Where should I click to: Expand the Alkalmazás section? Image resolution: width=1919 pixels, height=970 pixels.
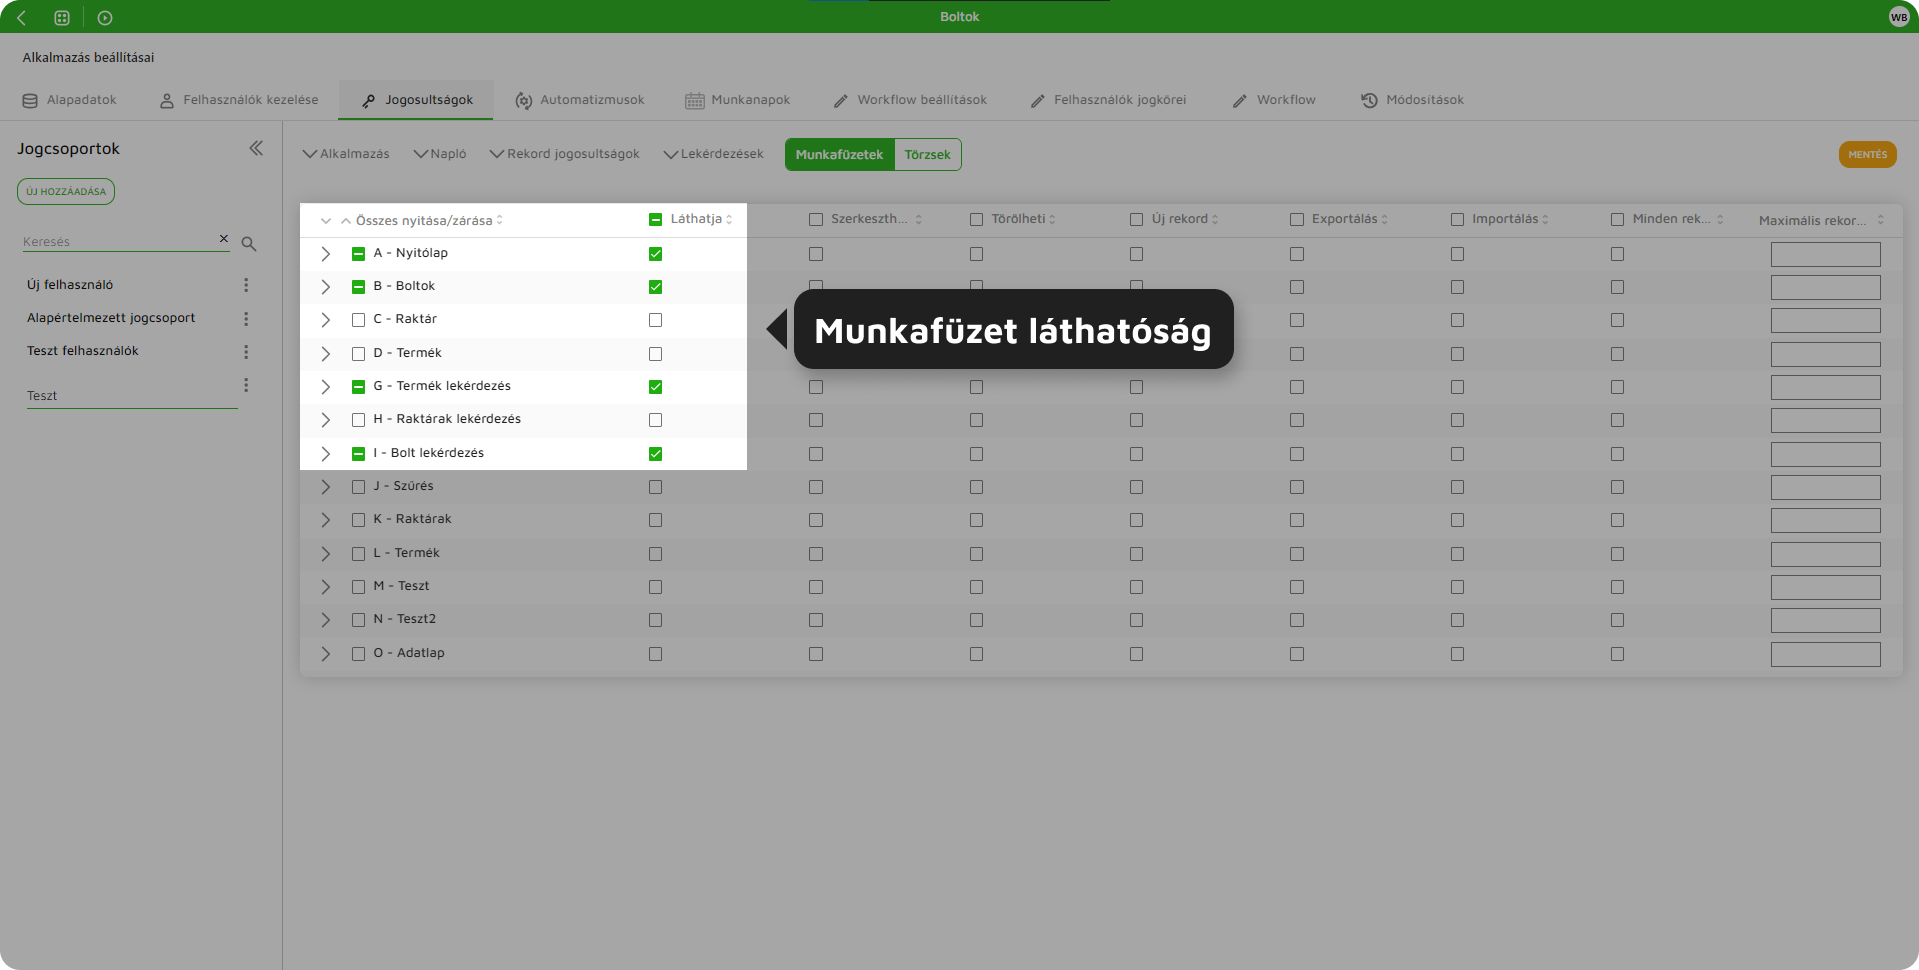click(346, 154)
